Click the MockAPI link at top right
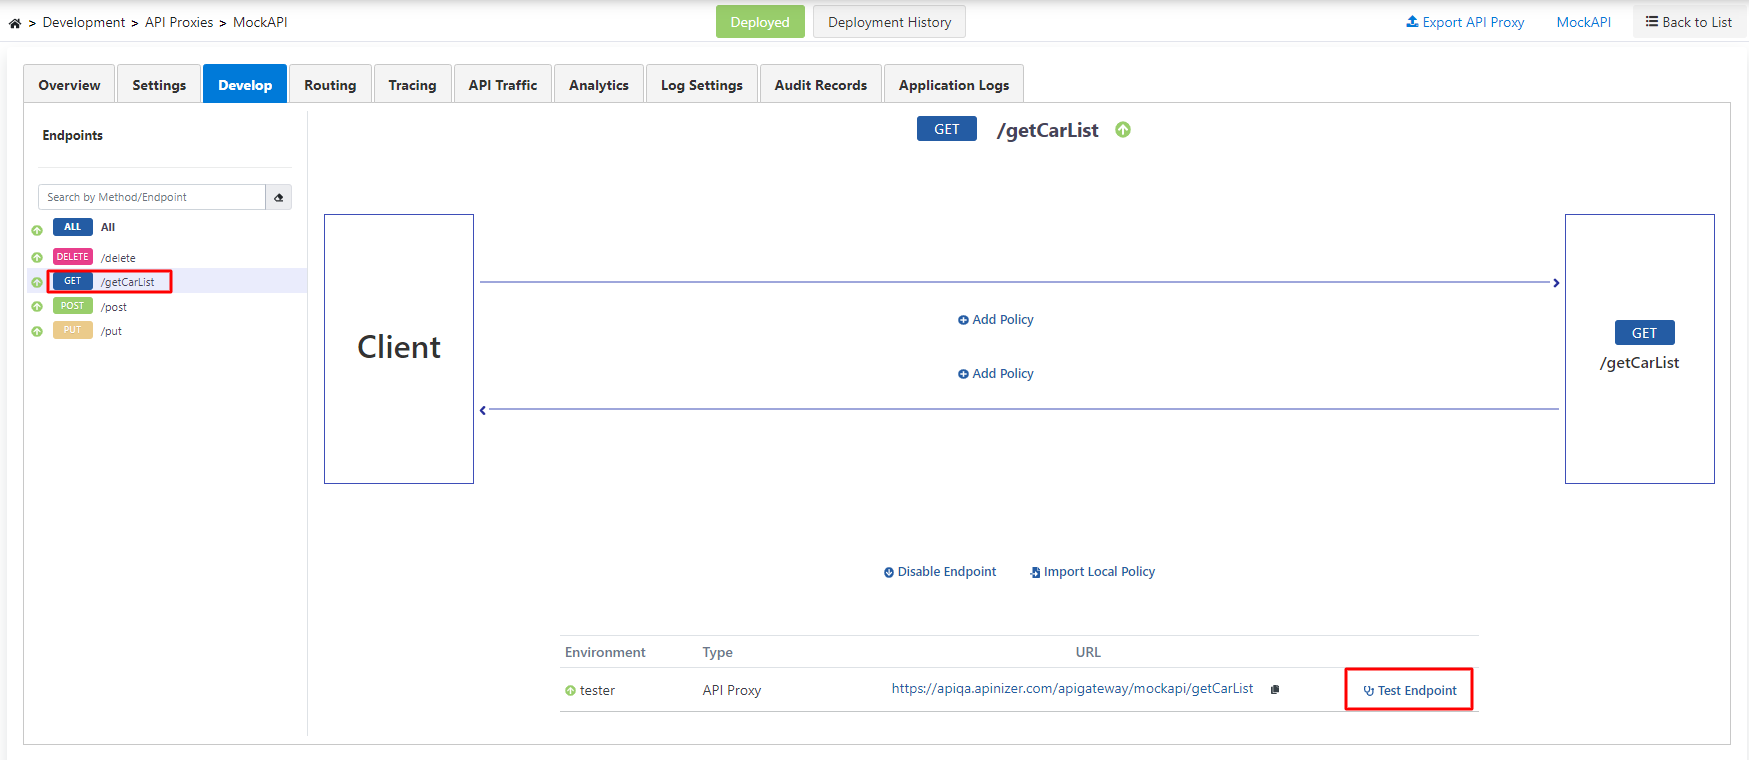The image size is (1749, 760). click(1584, 22)
